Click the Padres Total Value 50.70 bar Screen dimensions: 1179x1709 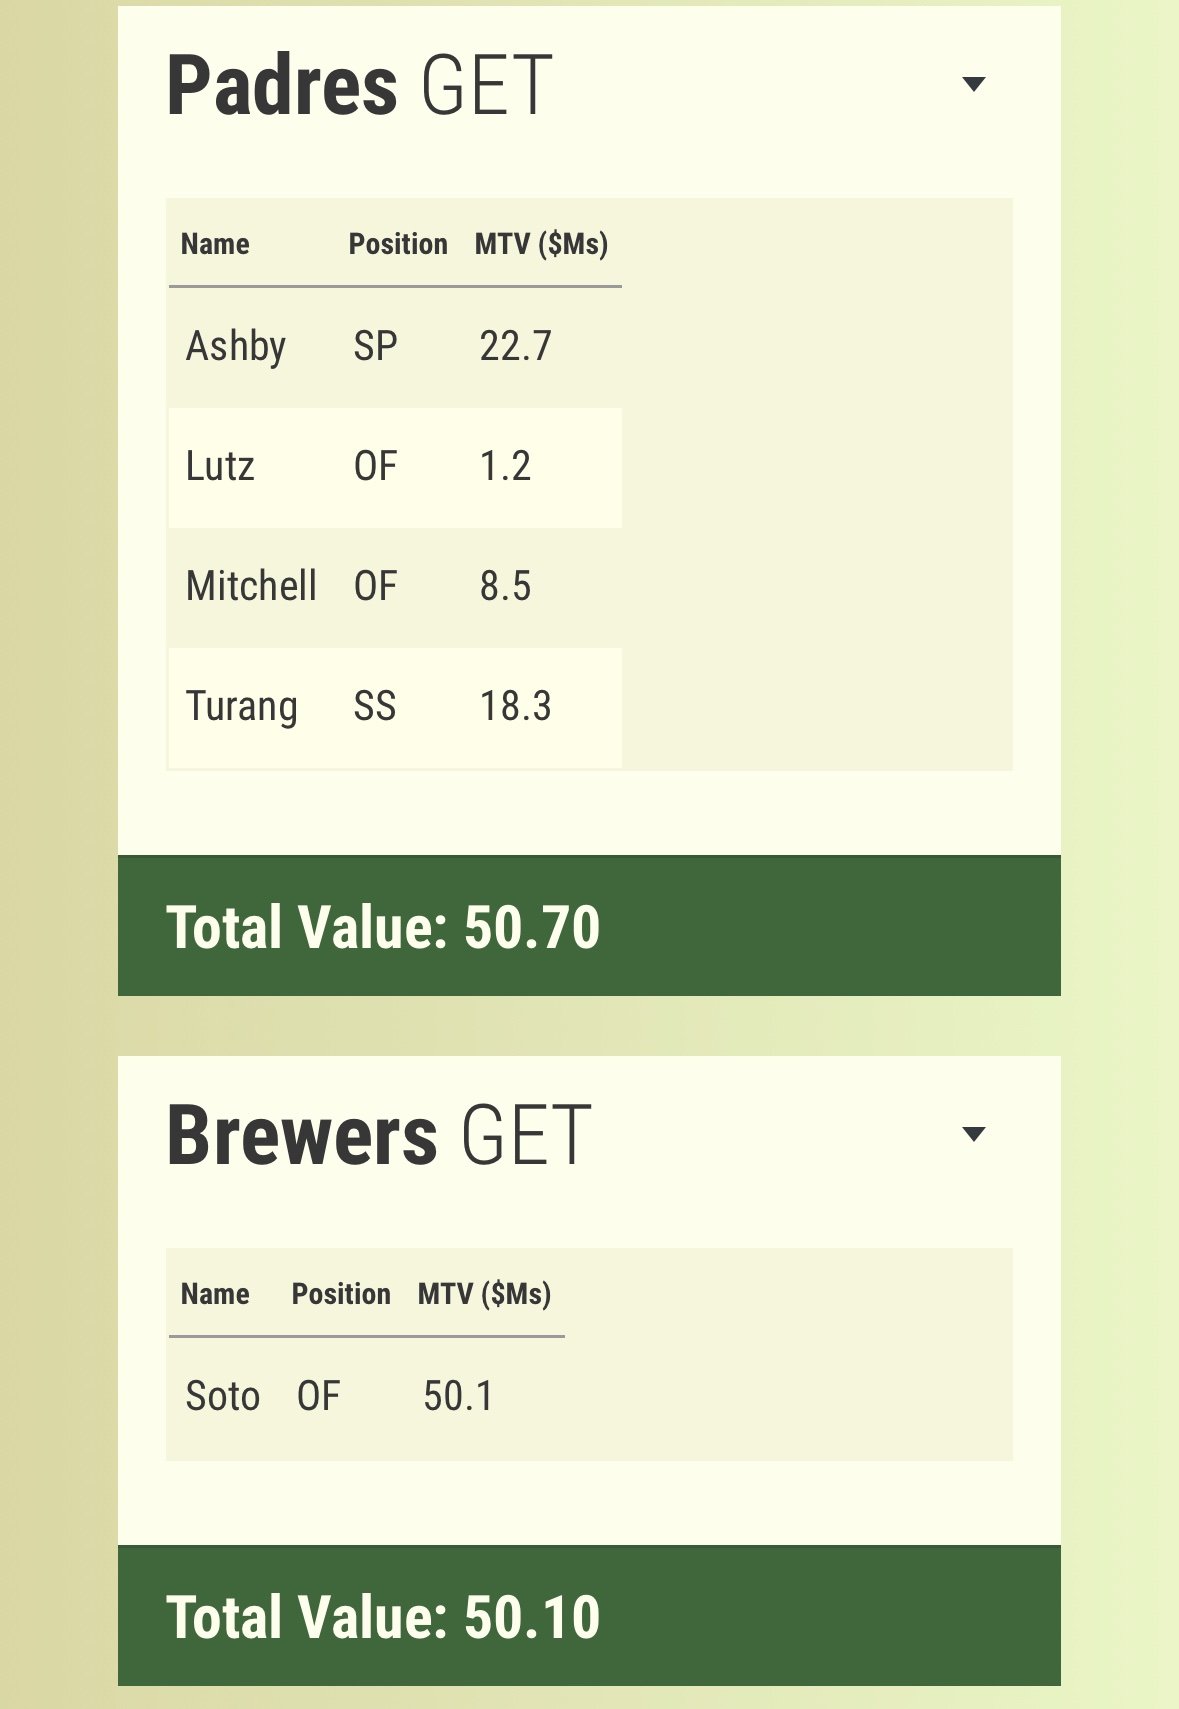point(589,926)
